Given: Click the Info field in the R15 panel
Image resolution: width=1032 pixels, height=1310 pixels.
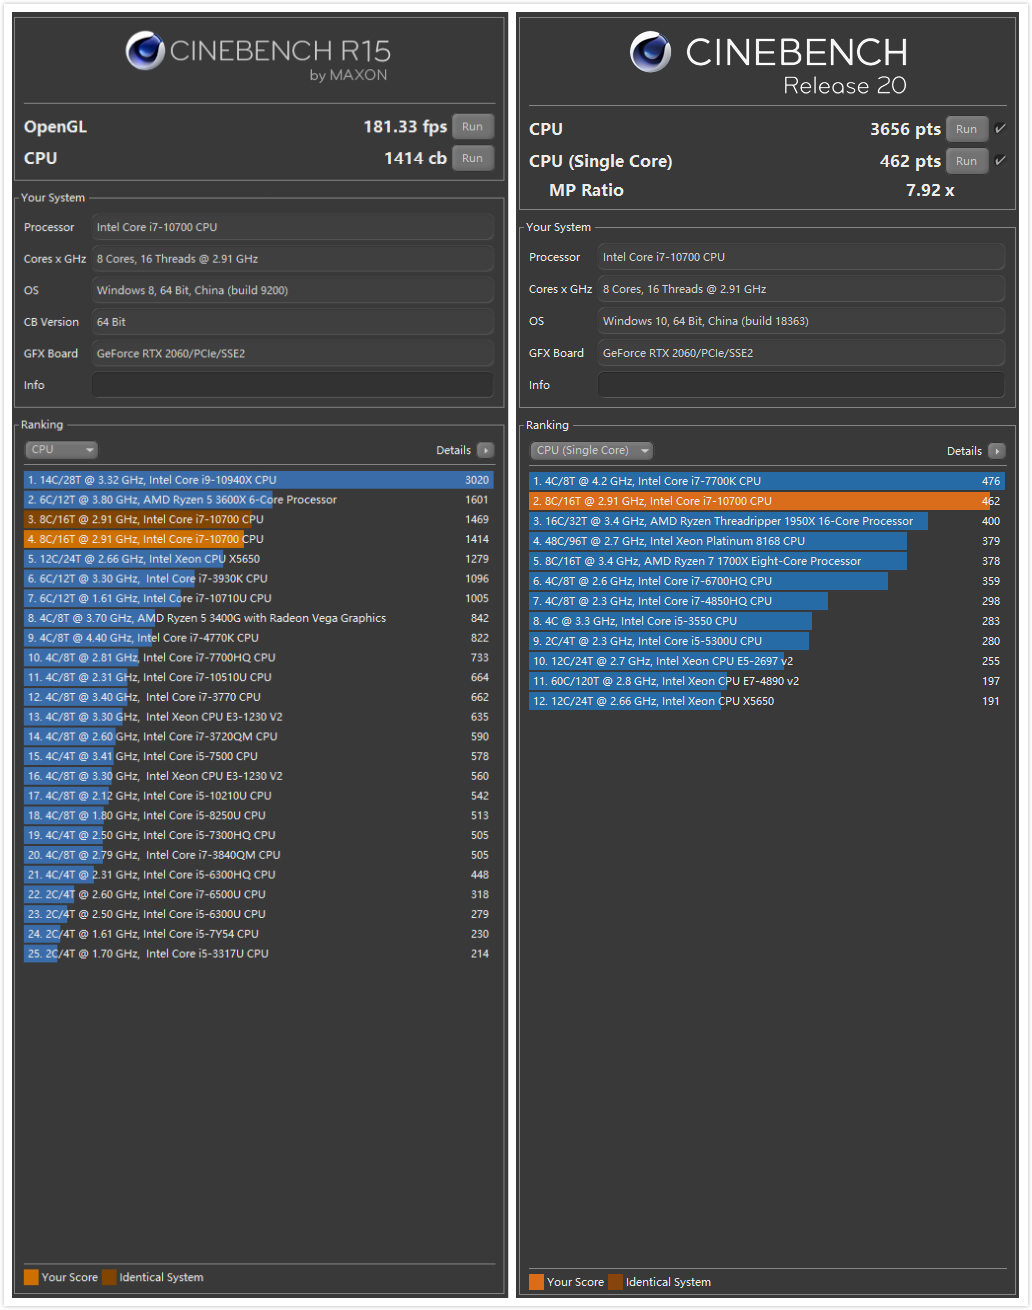Looking at the screenshot, I should coord(292,385).
